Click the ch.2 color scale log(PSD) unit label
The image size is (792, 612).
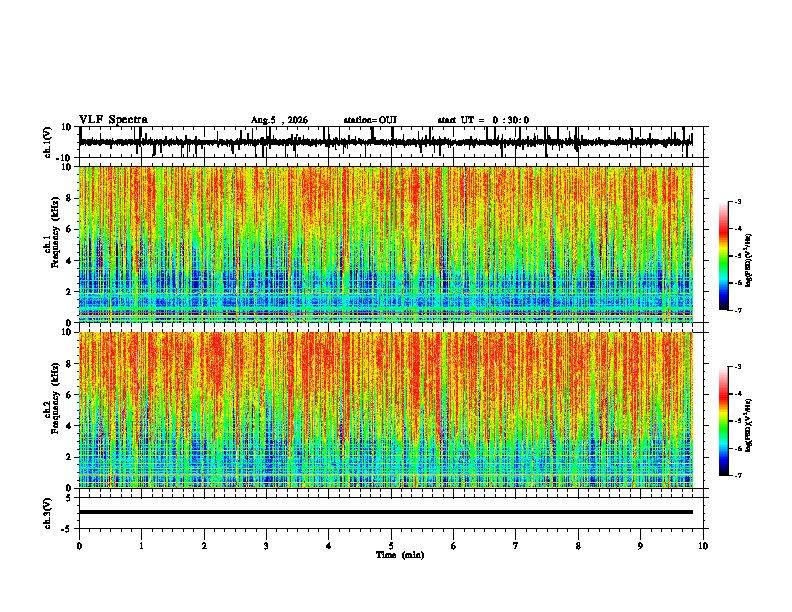pyautogui.click(x=749, y=426)
